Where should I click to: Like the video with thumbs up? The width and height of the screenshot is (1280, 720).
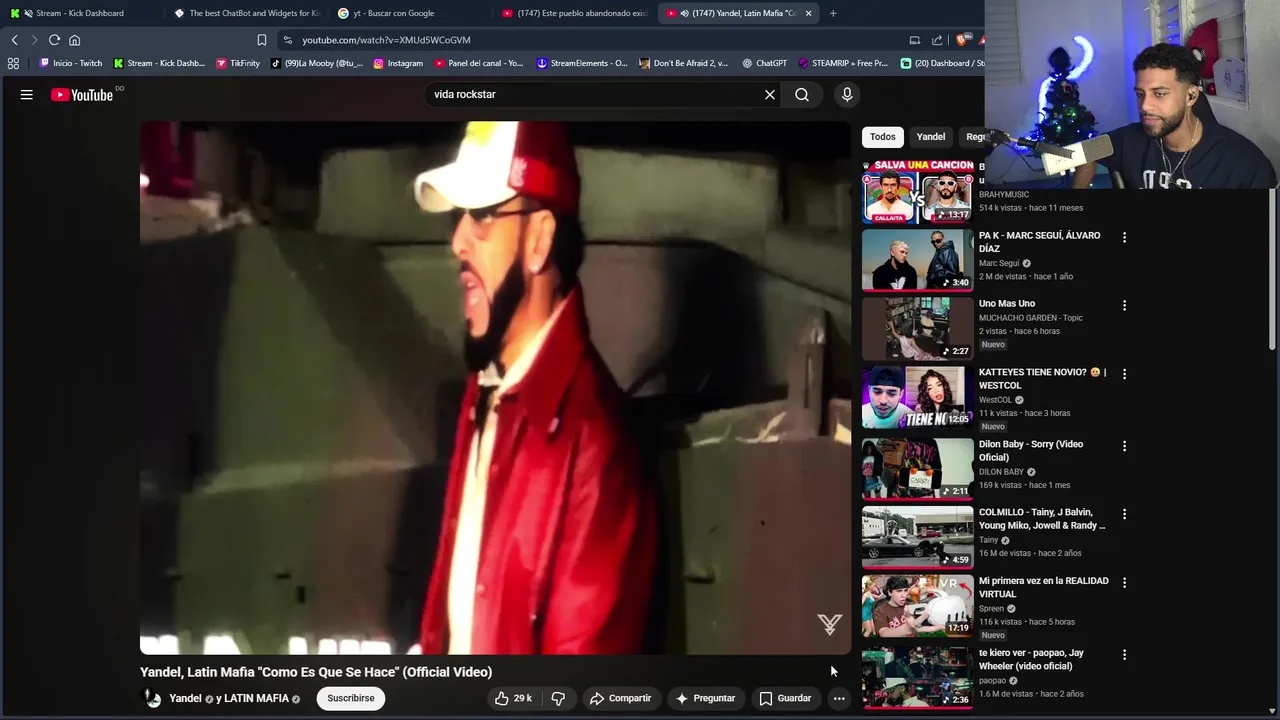point(514,698)
